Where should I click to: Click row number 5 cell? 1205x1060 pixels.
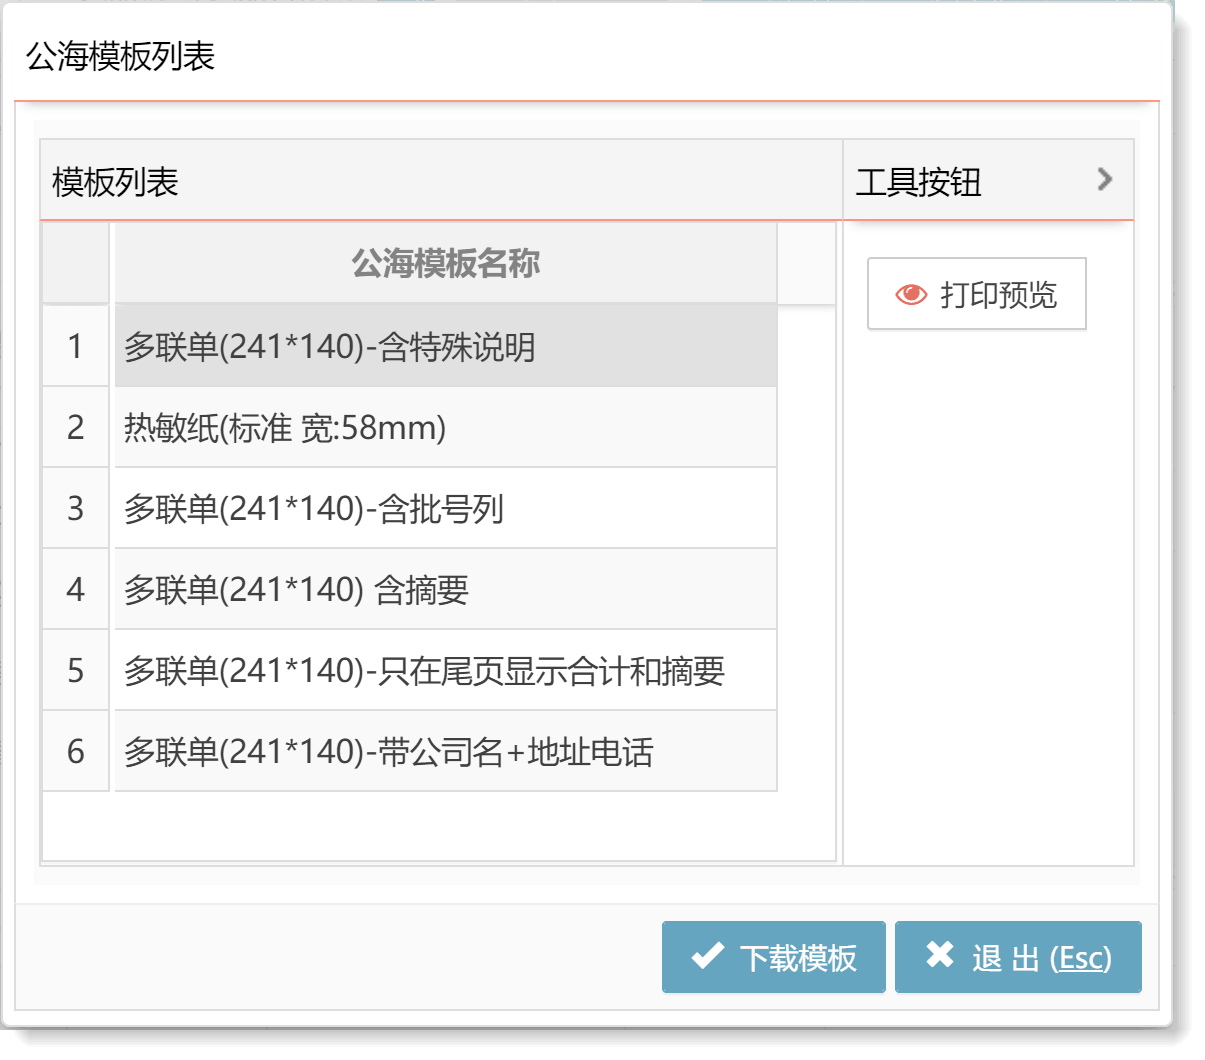(75, 671)
